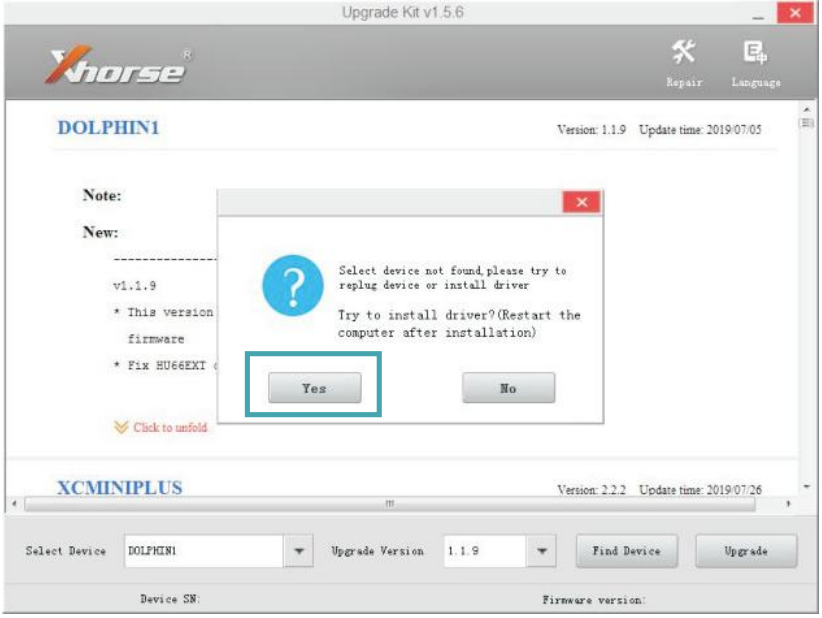Click the vertical scrollbar up arrow
822x618 pixels.
pos(807,110)
